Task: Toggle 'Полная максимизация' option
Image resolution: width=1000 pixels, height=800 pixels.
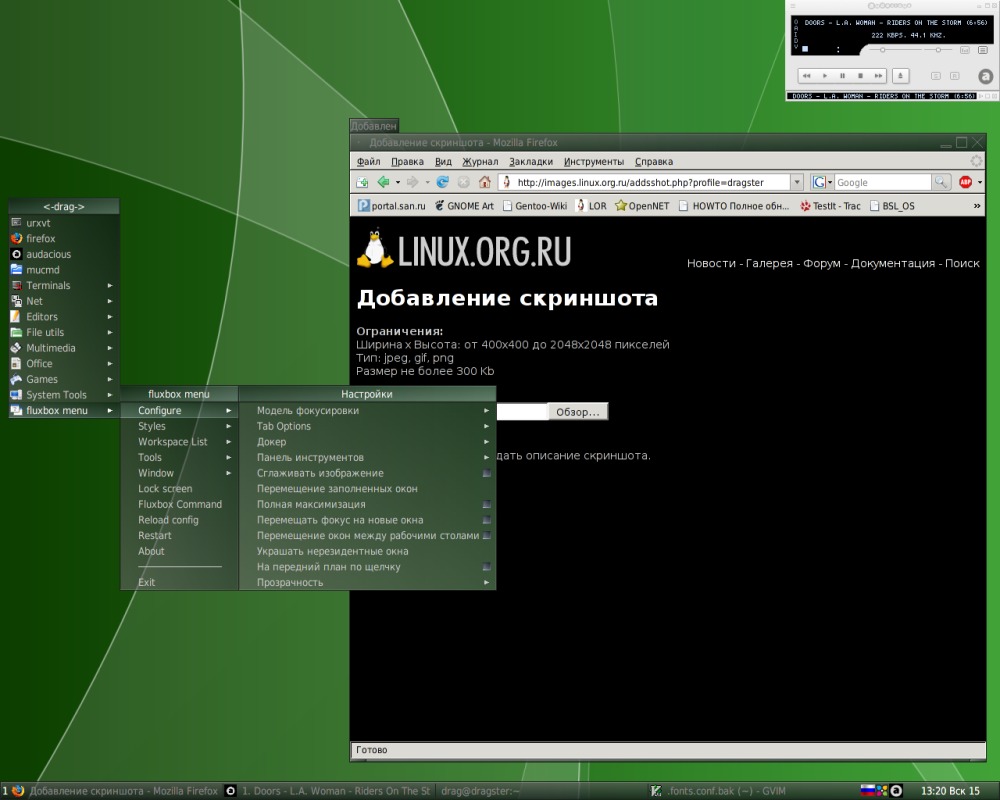Action: 367,505
